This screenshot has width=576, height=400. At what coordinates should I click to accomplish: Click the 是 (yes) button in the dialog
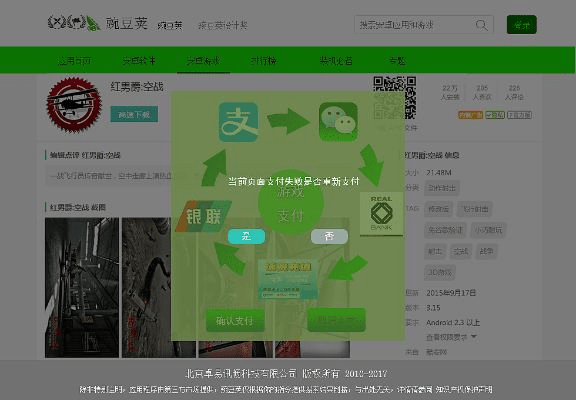[246, 236]
